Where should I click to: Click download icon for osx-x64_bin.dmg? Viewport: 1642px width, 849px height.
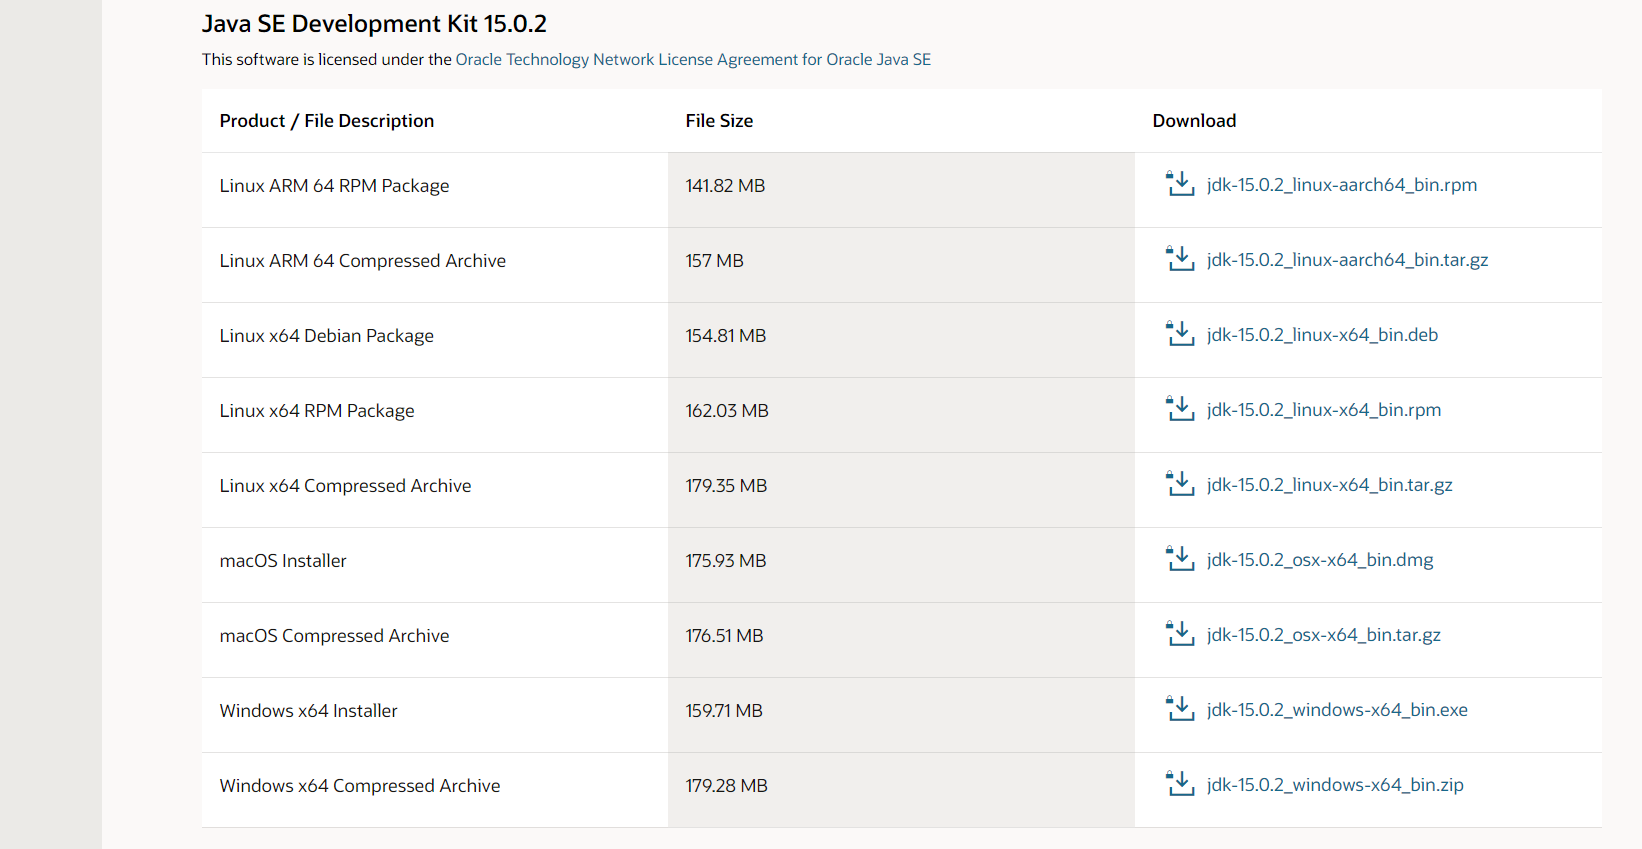[1180, 559]
